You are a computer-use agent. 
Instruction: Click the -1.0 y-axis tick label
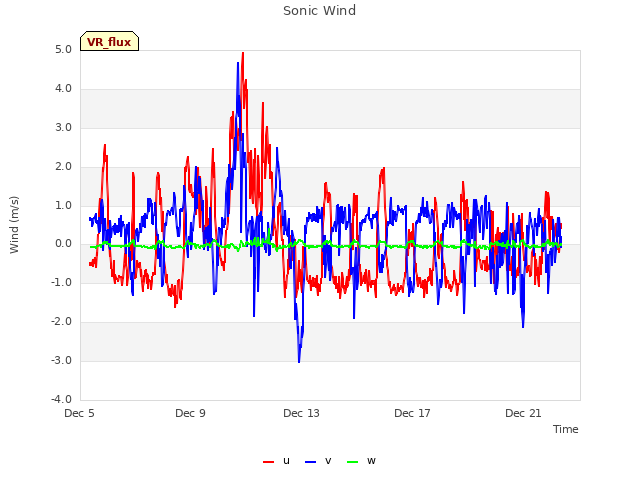click(x=61, y=282)
